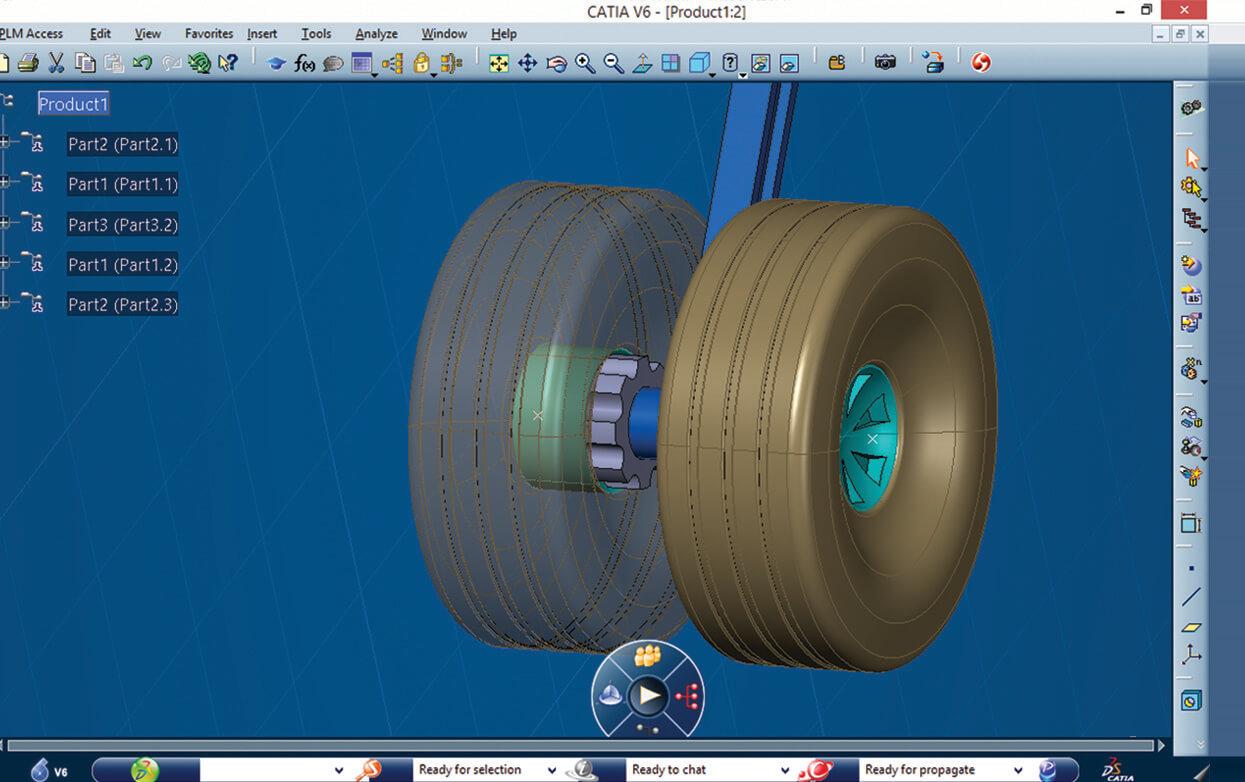Select Part2 (Part2.1) in tree
This screenshot has width=1245, height=782.
point(123,144)
